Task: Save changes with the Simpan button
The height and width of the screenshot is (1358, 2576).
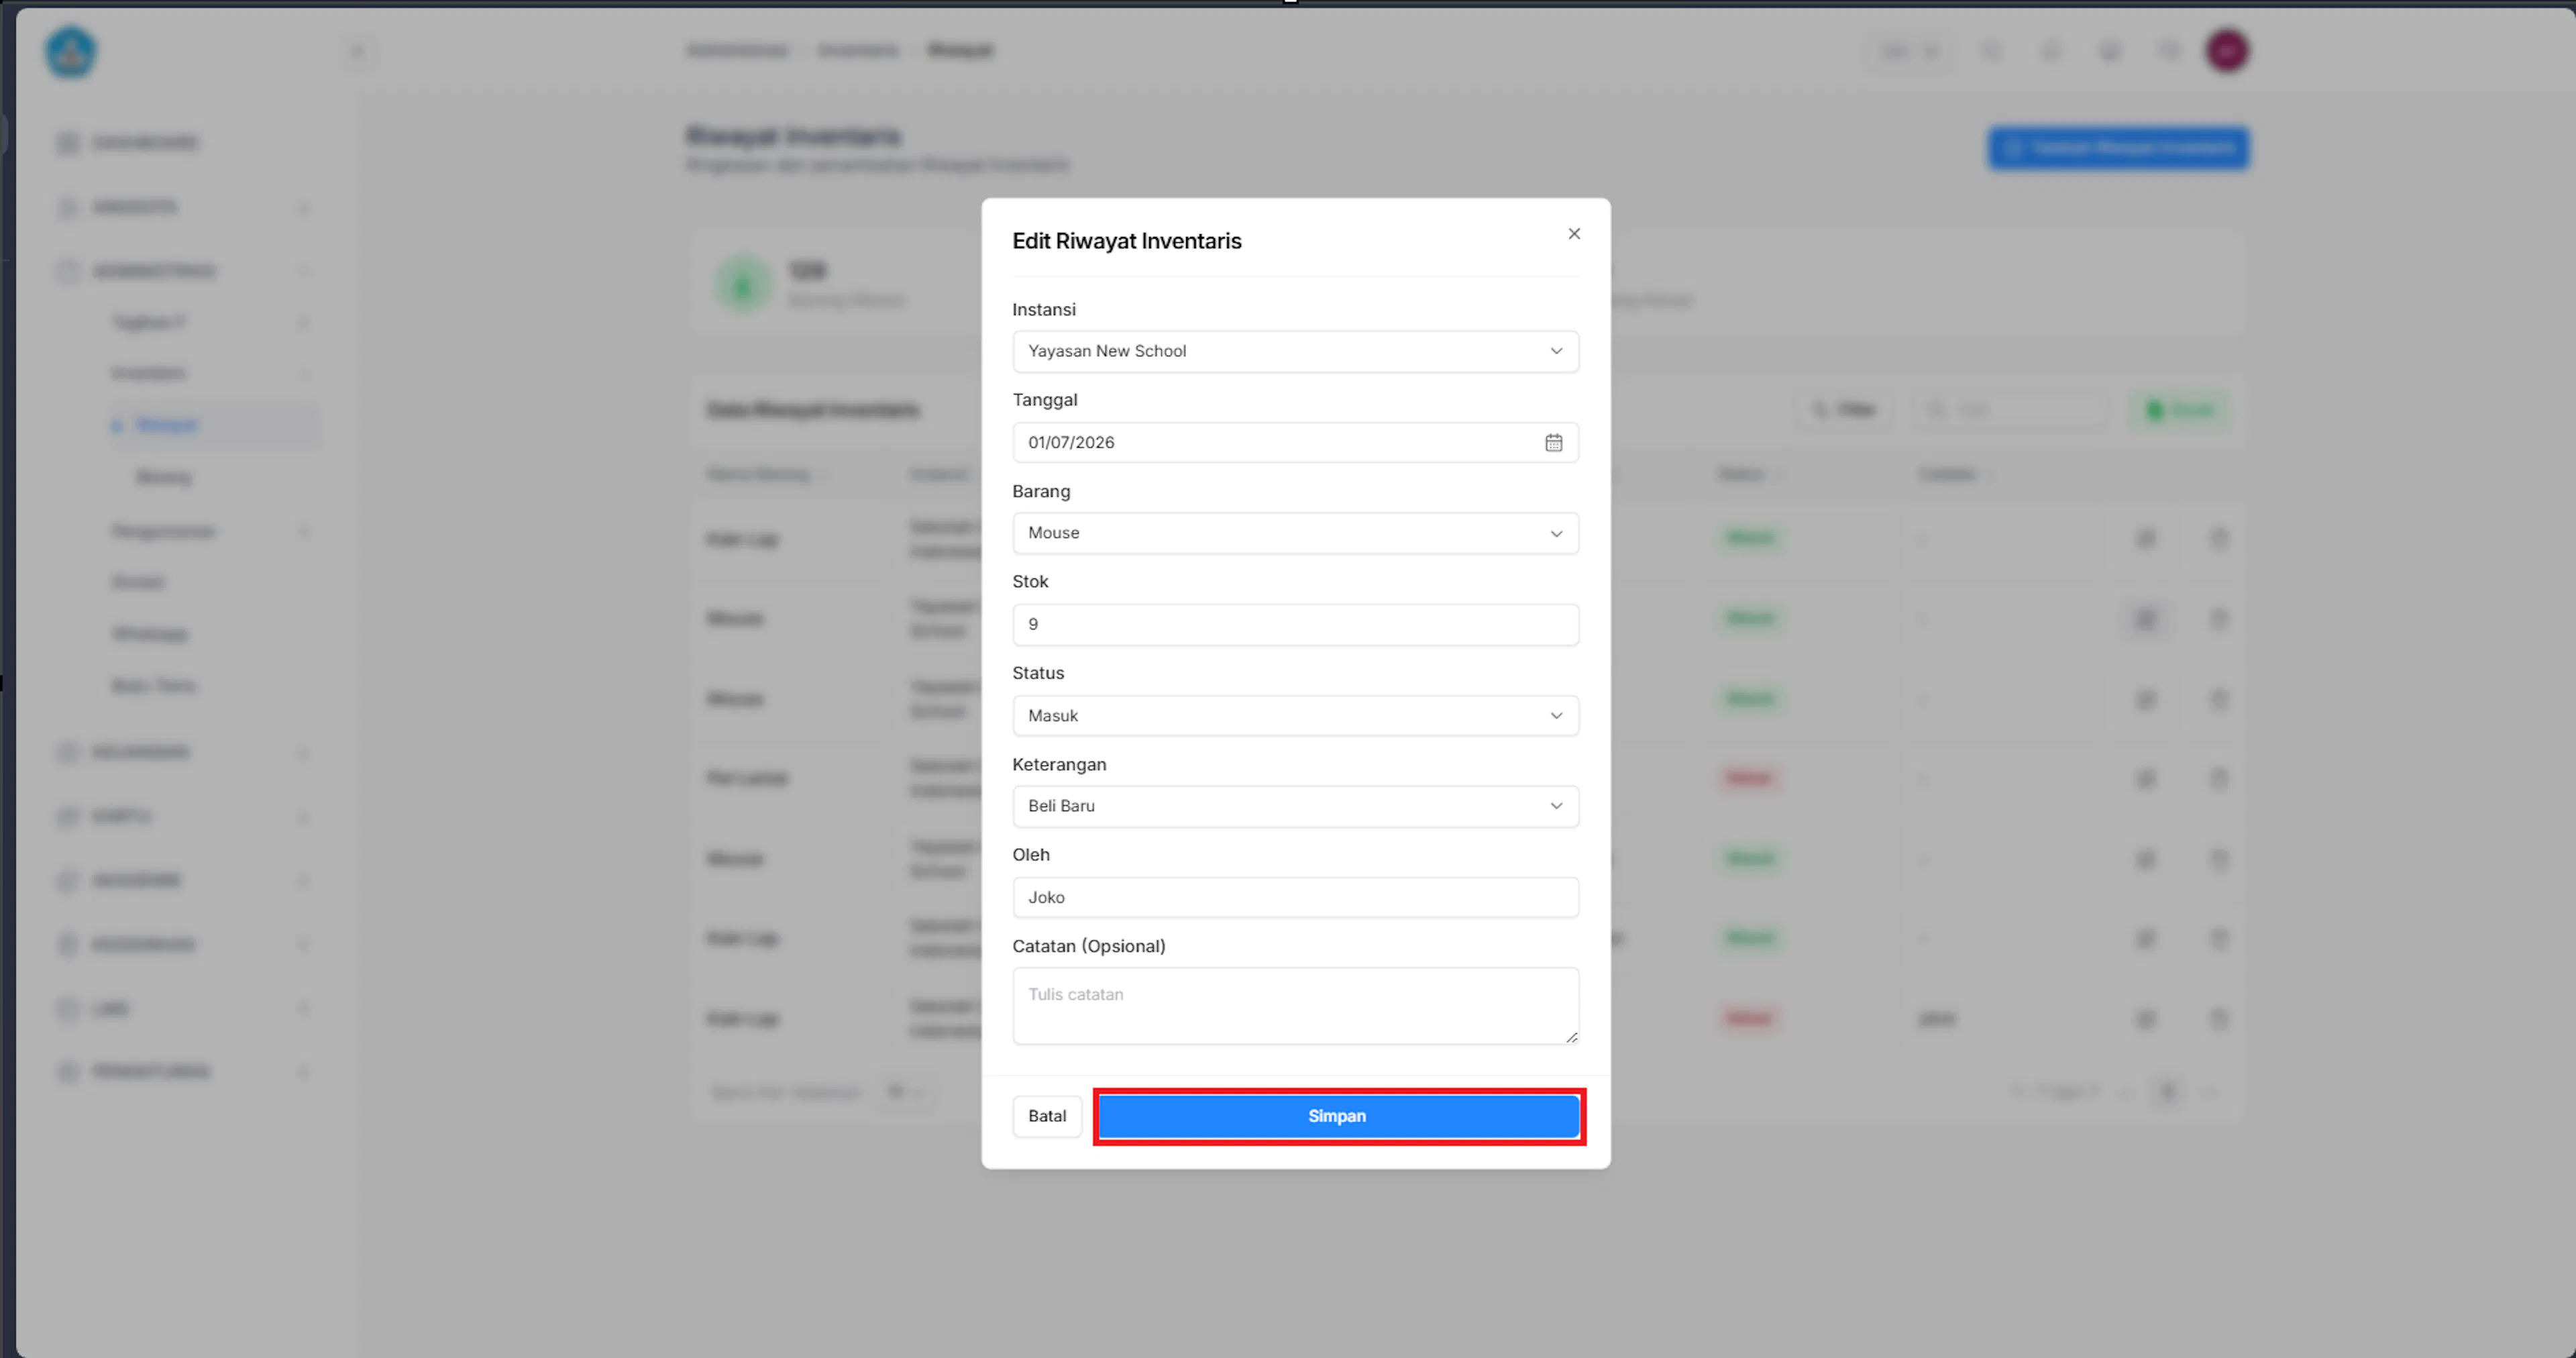Action: [1338, 1116]
